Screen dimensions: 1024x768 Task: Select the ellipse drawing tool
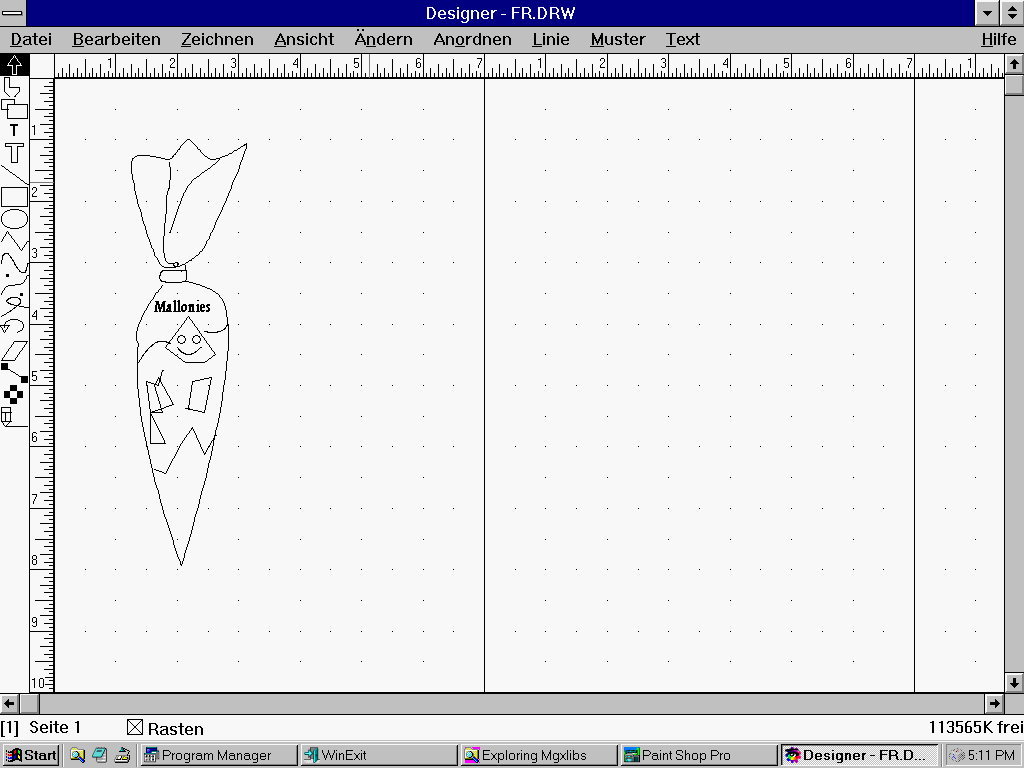tap(14, 219)
